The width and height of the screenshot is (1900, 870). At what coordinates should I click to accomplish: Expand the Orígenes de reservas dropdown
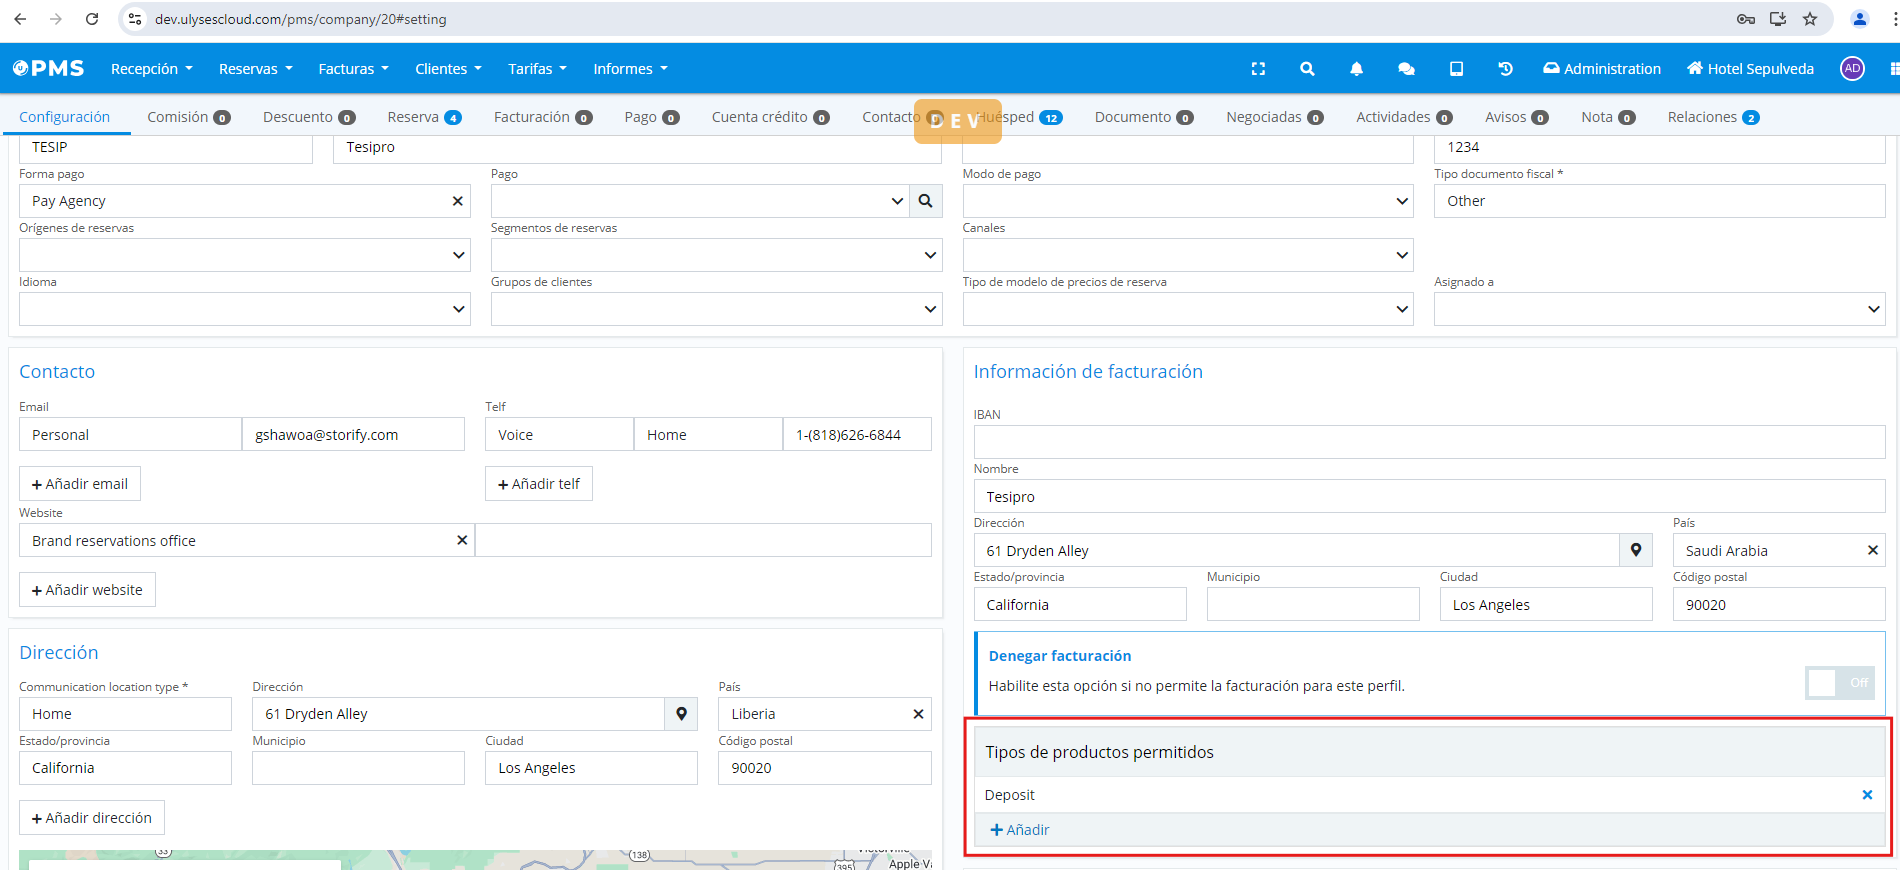(458, 255)
